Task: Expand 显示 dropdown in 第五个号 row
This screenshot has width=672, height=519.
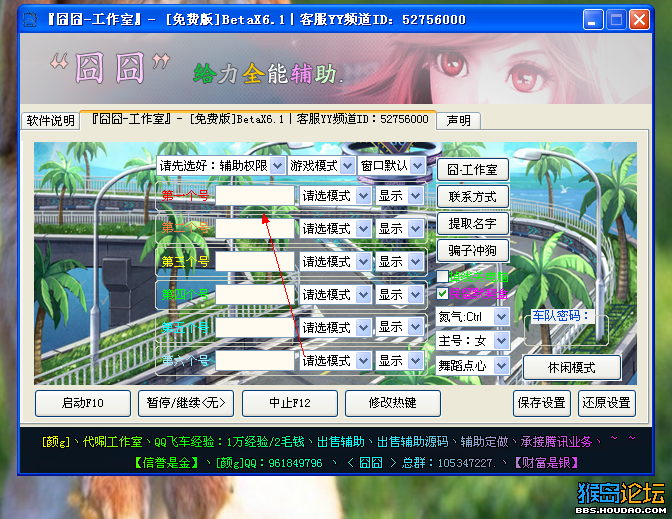Action: click(399, 327)
